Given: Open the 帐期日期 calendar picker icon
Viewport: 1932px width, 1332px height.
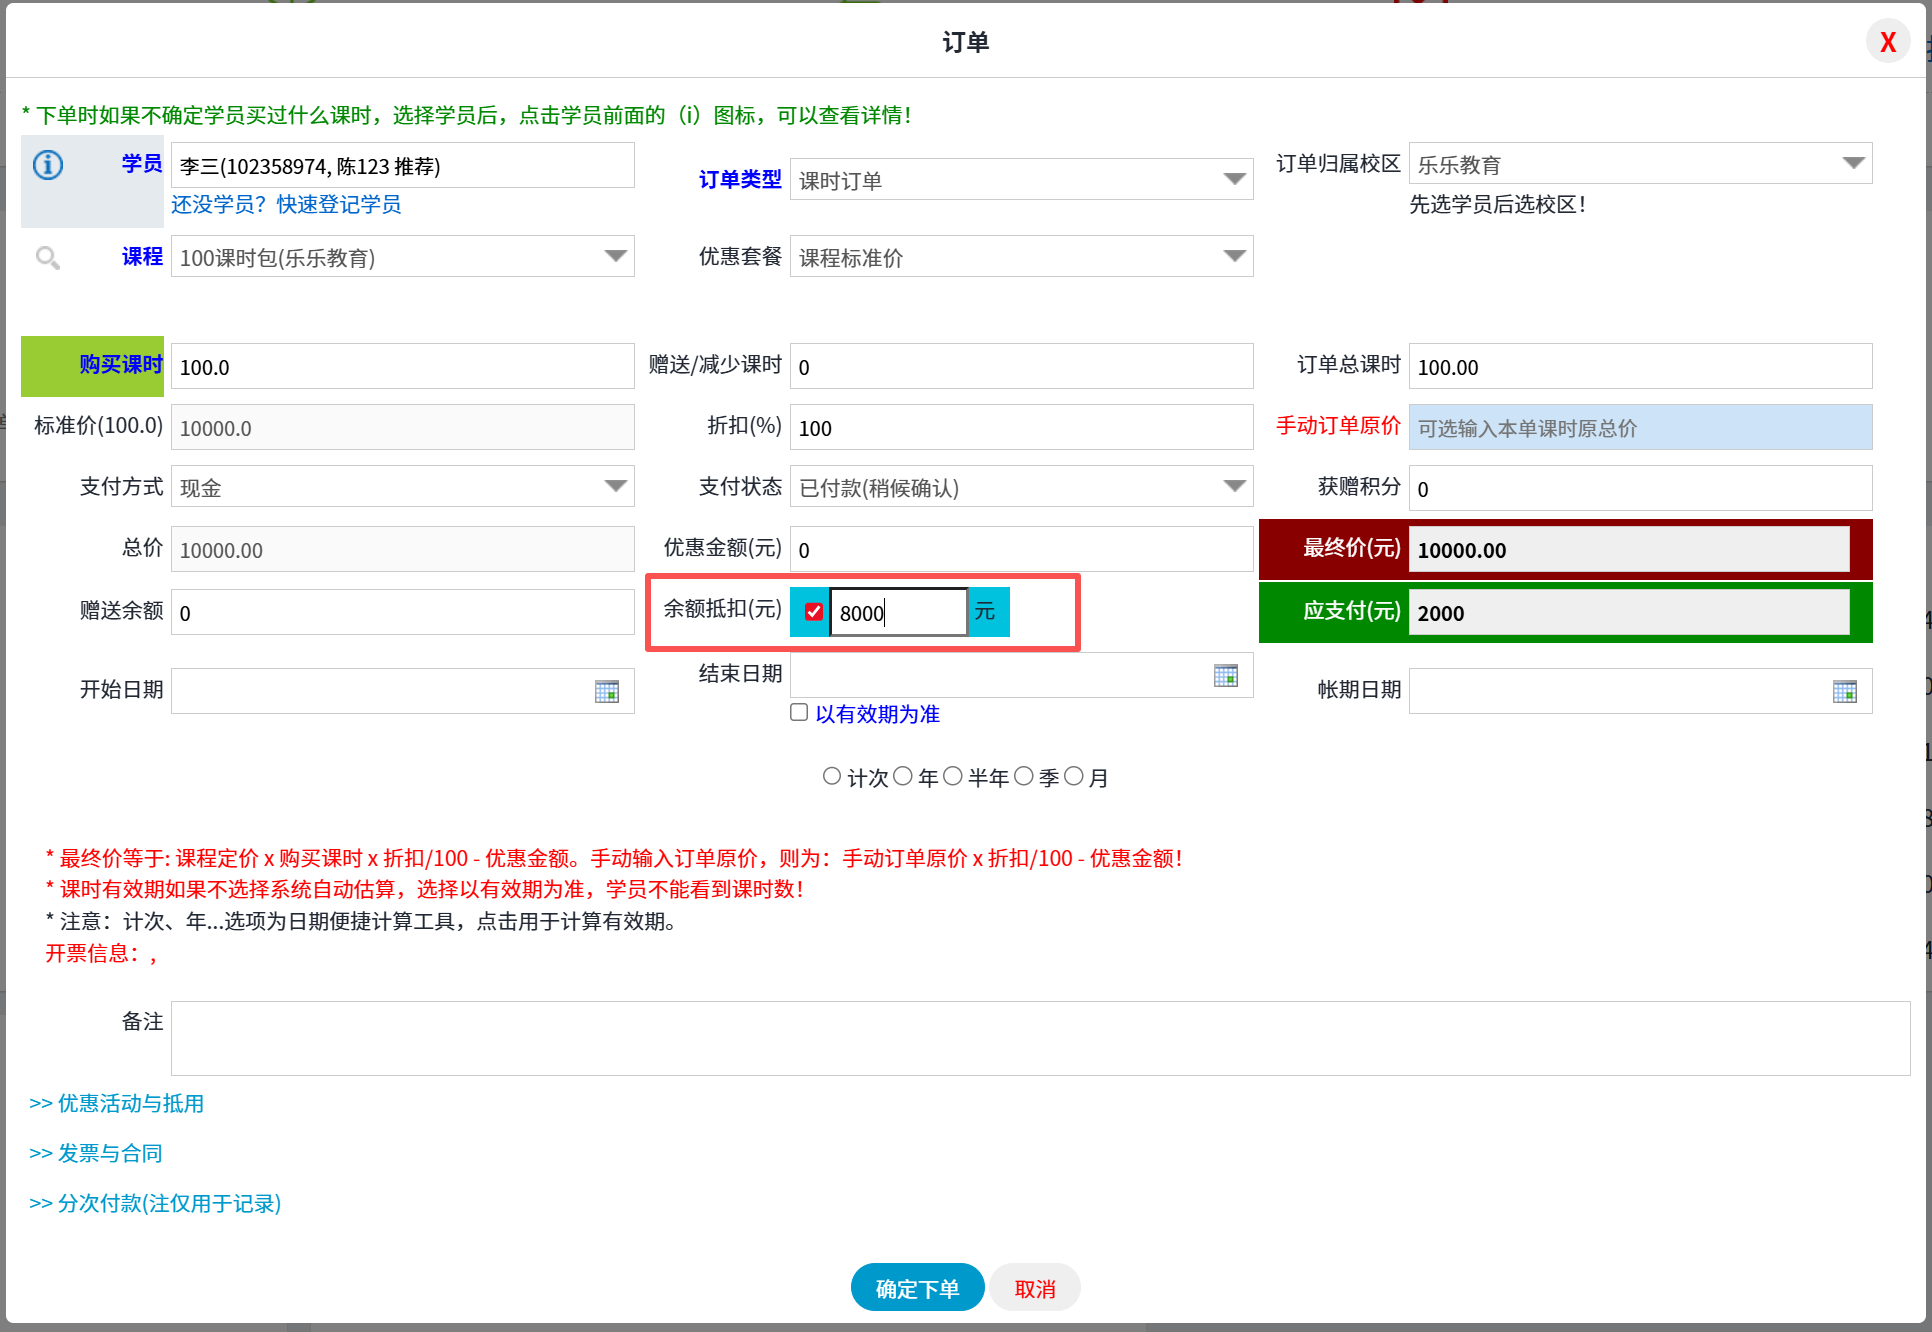Looking at the screenshot, I should pos(1845,691).
